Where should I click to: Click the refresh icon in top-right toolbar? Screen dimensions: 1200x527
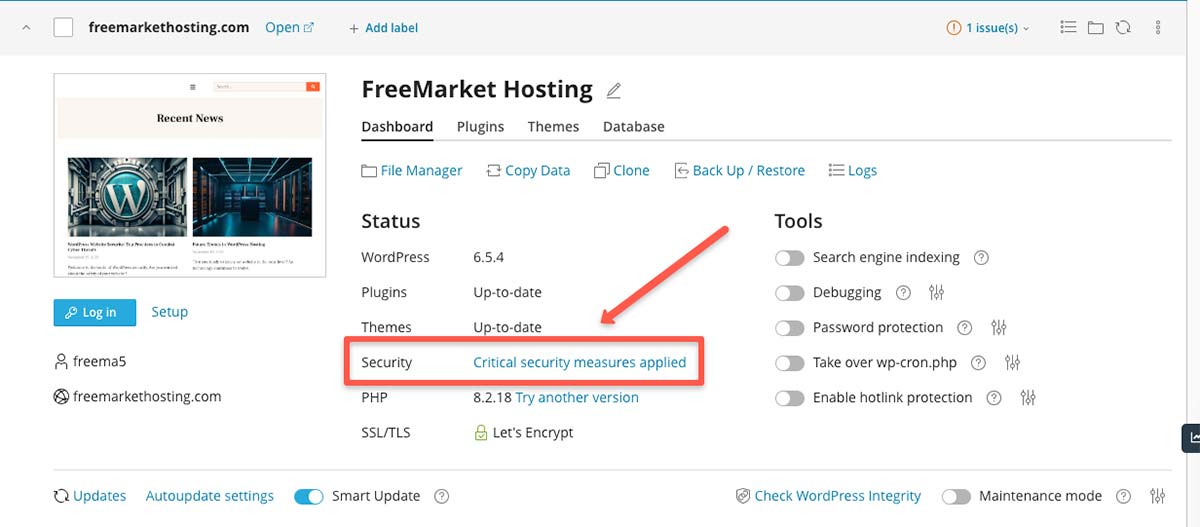pos(1124,28)
